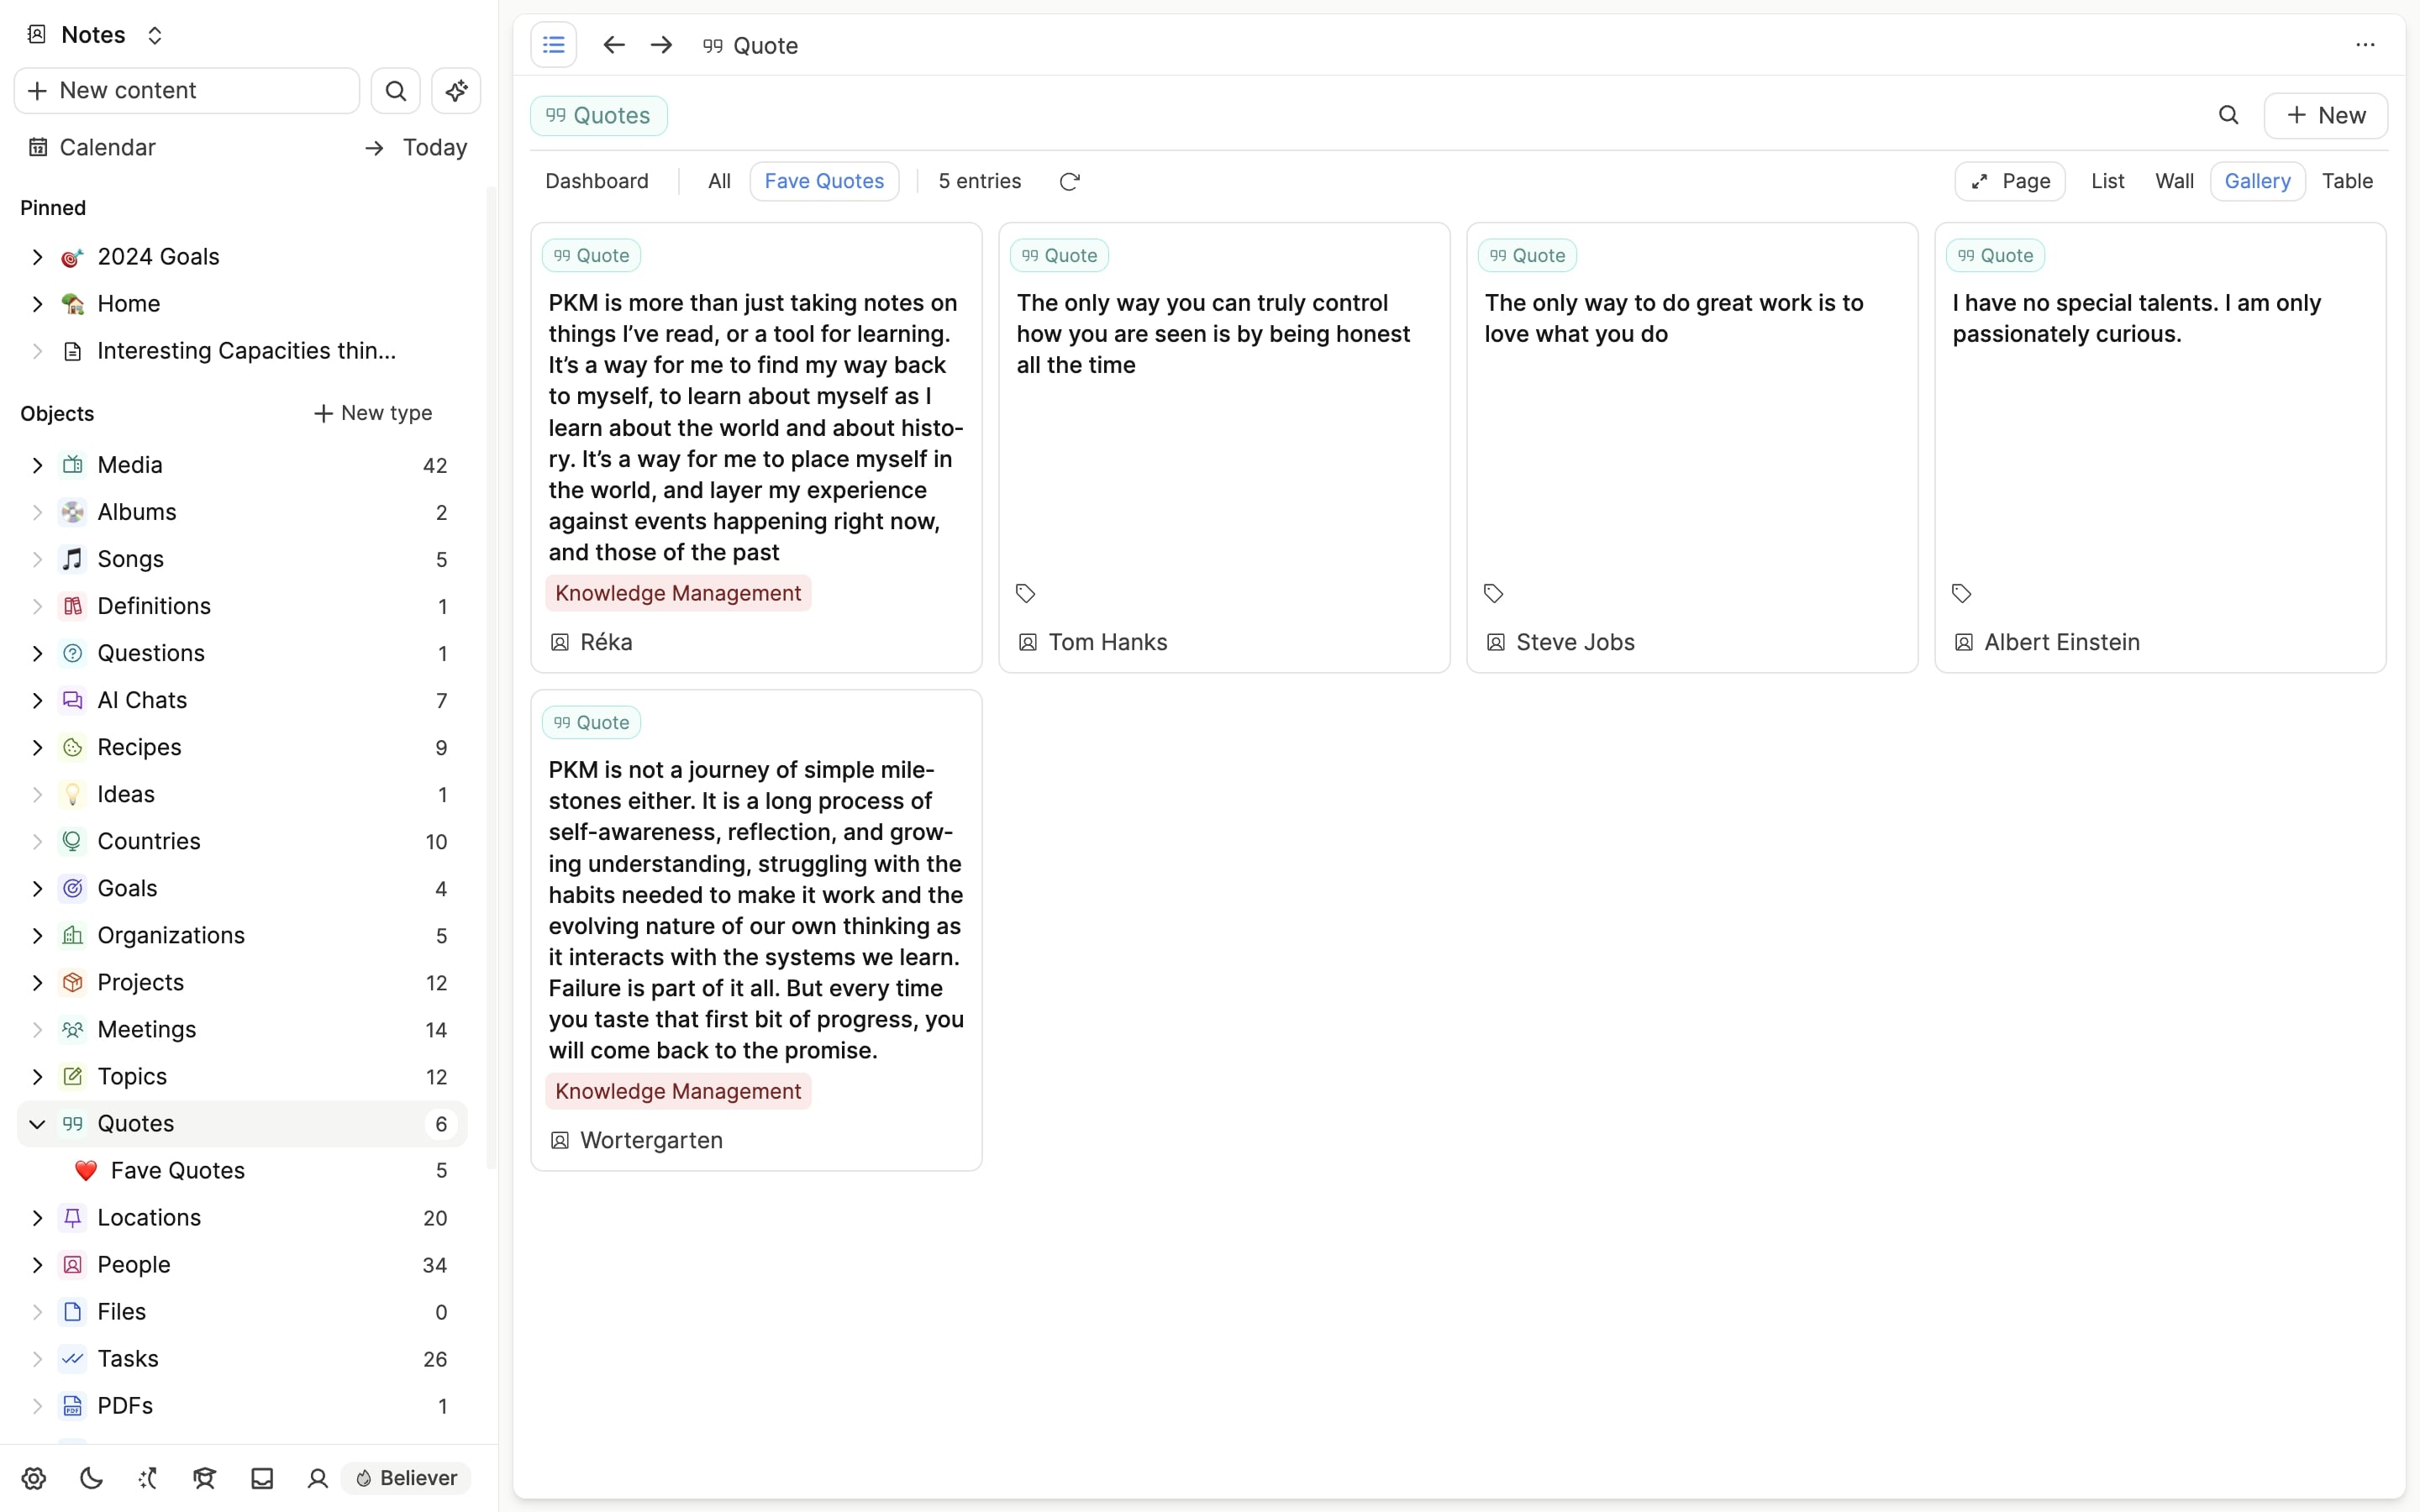Switch to the All tab
Screen dimensions: 2420x1512
click(719, 181)
